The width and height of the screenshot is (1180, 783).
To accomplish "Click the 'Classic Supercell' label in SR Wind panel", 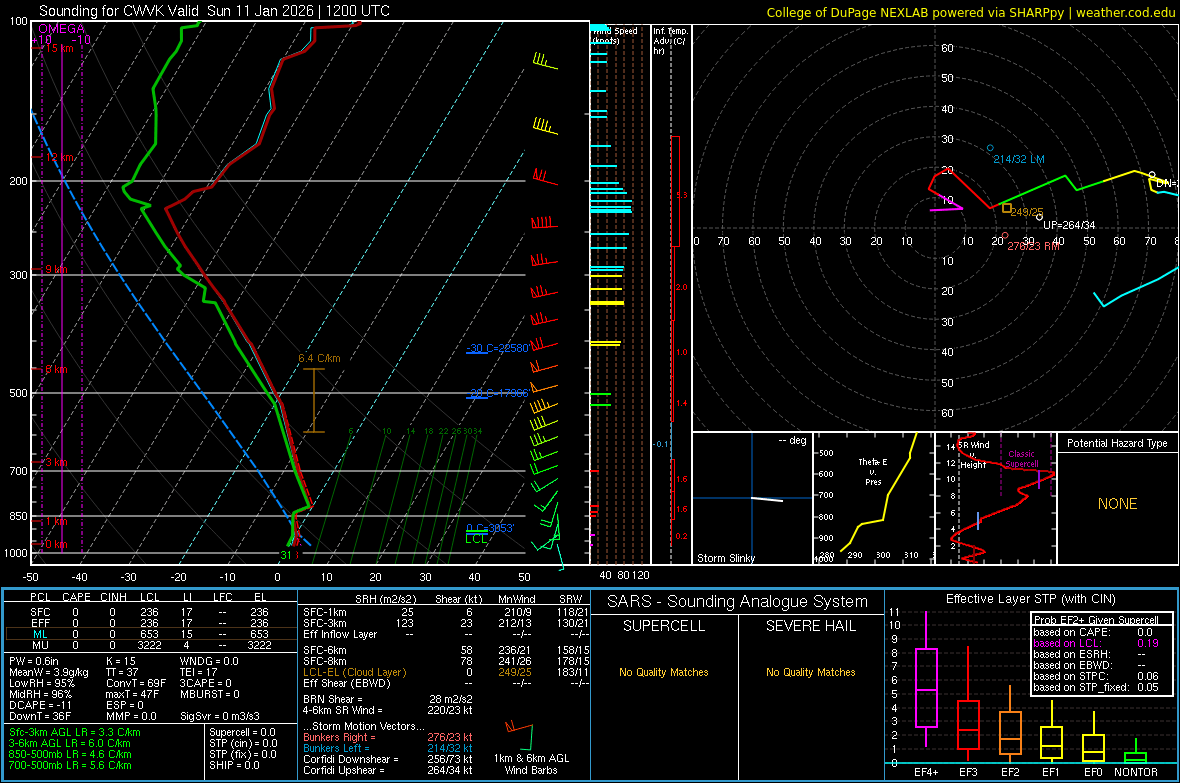I will tap(1022, 459).
